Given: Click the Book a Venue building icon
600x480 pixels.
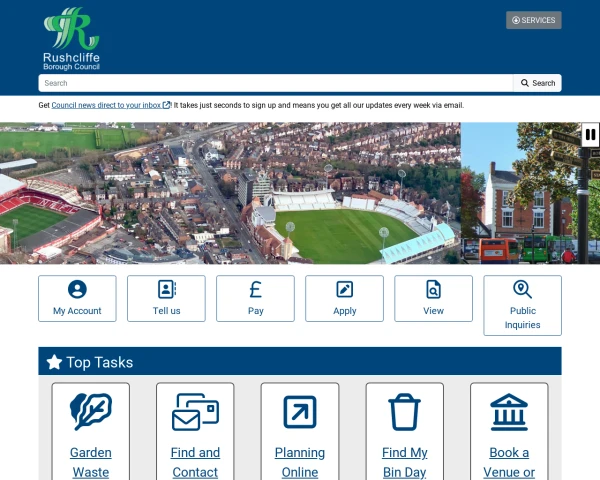Looking at the screenshot, I should click(x=509, y=412).
